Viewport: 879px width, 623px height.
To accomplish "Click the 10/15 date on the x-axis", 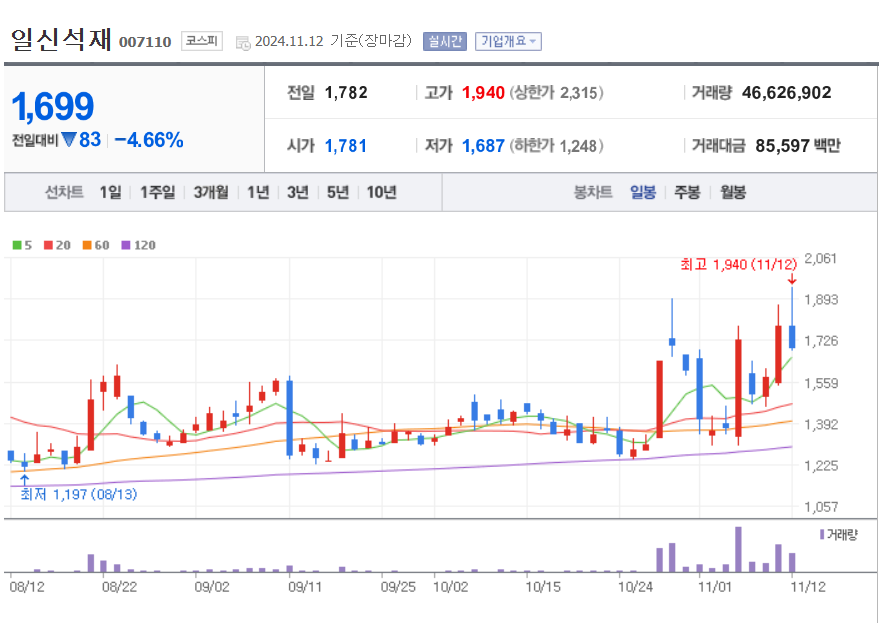I will (543, 587).
